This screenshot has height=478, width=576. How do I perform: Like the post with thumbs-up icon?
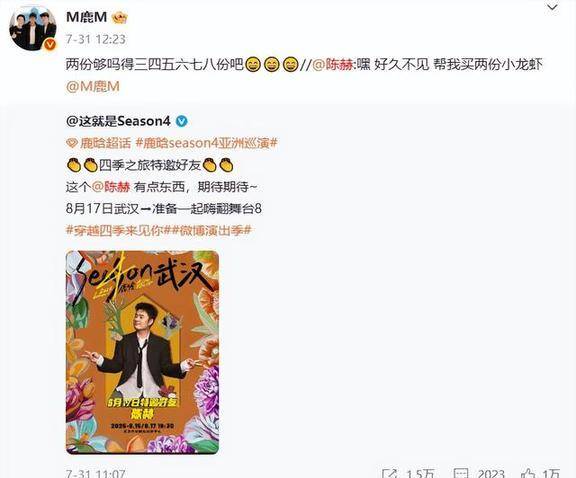coord(529,472)
